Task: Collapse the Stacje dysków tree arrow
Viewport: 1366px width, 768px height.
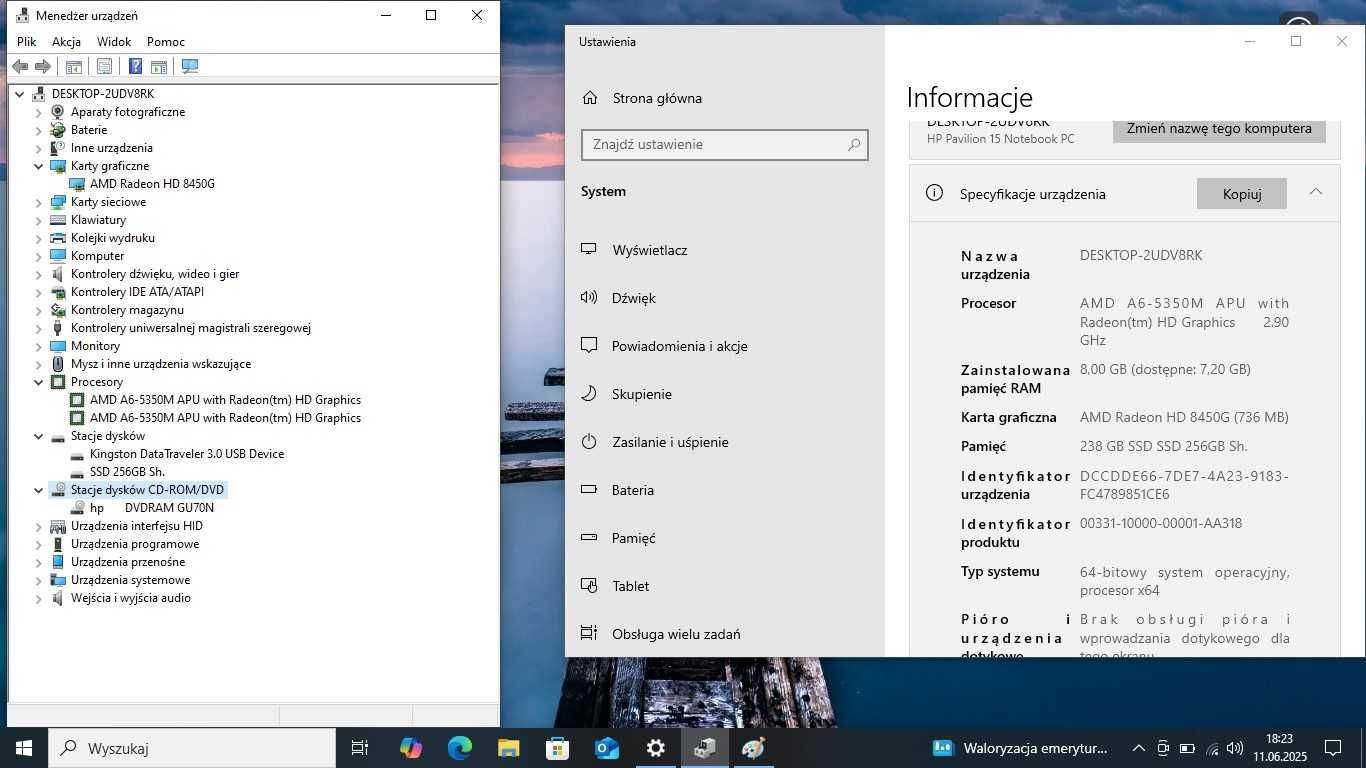Action: pos(39,436)
